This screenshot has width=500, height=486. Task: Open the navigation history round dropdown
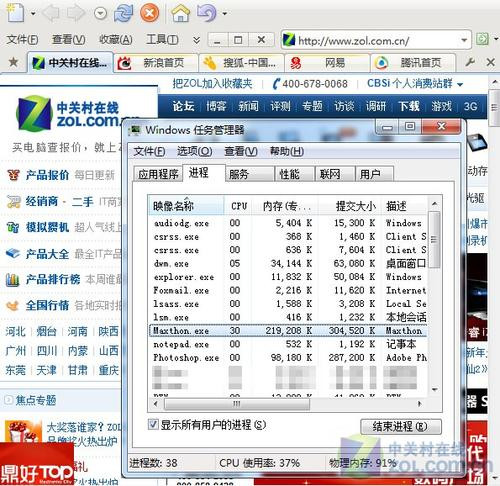click(x=100, y=13)
